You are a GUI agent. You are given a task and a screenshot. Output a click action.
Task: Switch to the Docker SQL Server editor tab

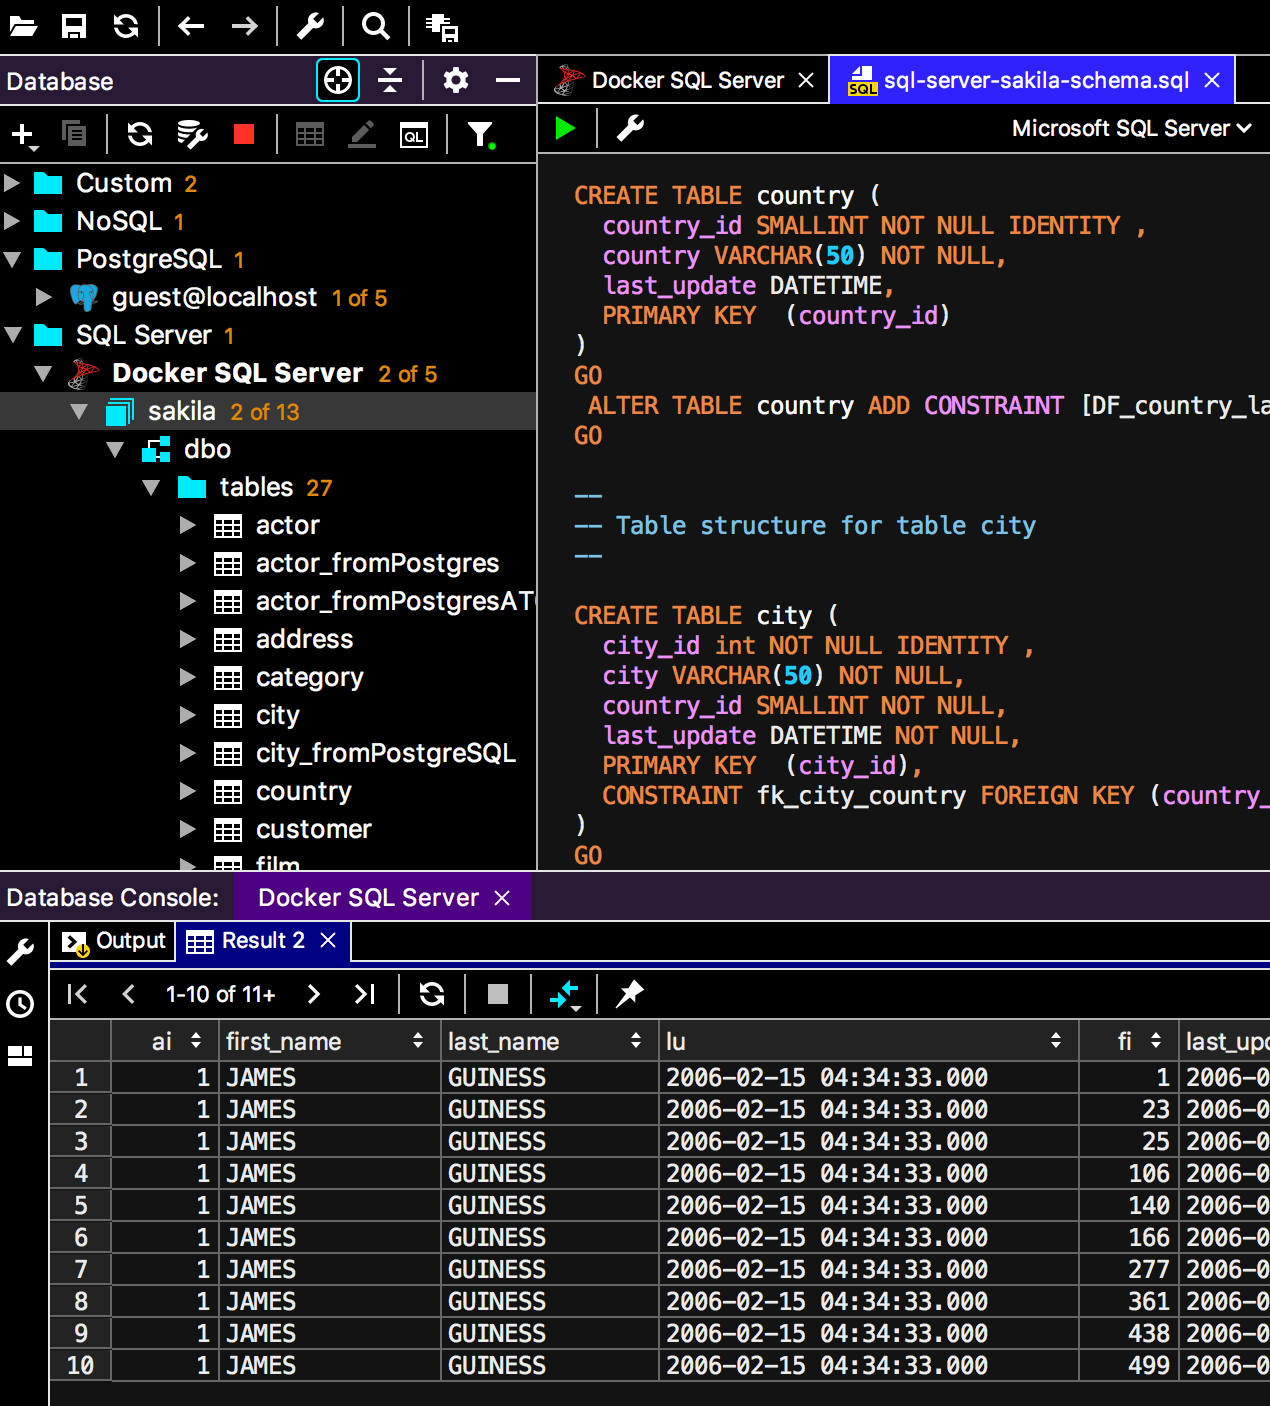[x=686, y=80]
